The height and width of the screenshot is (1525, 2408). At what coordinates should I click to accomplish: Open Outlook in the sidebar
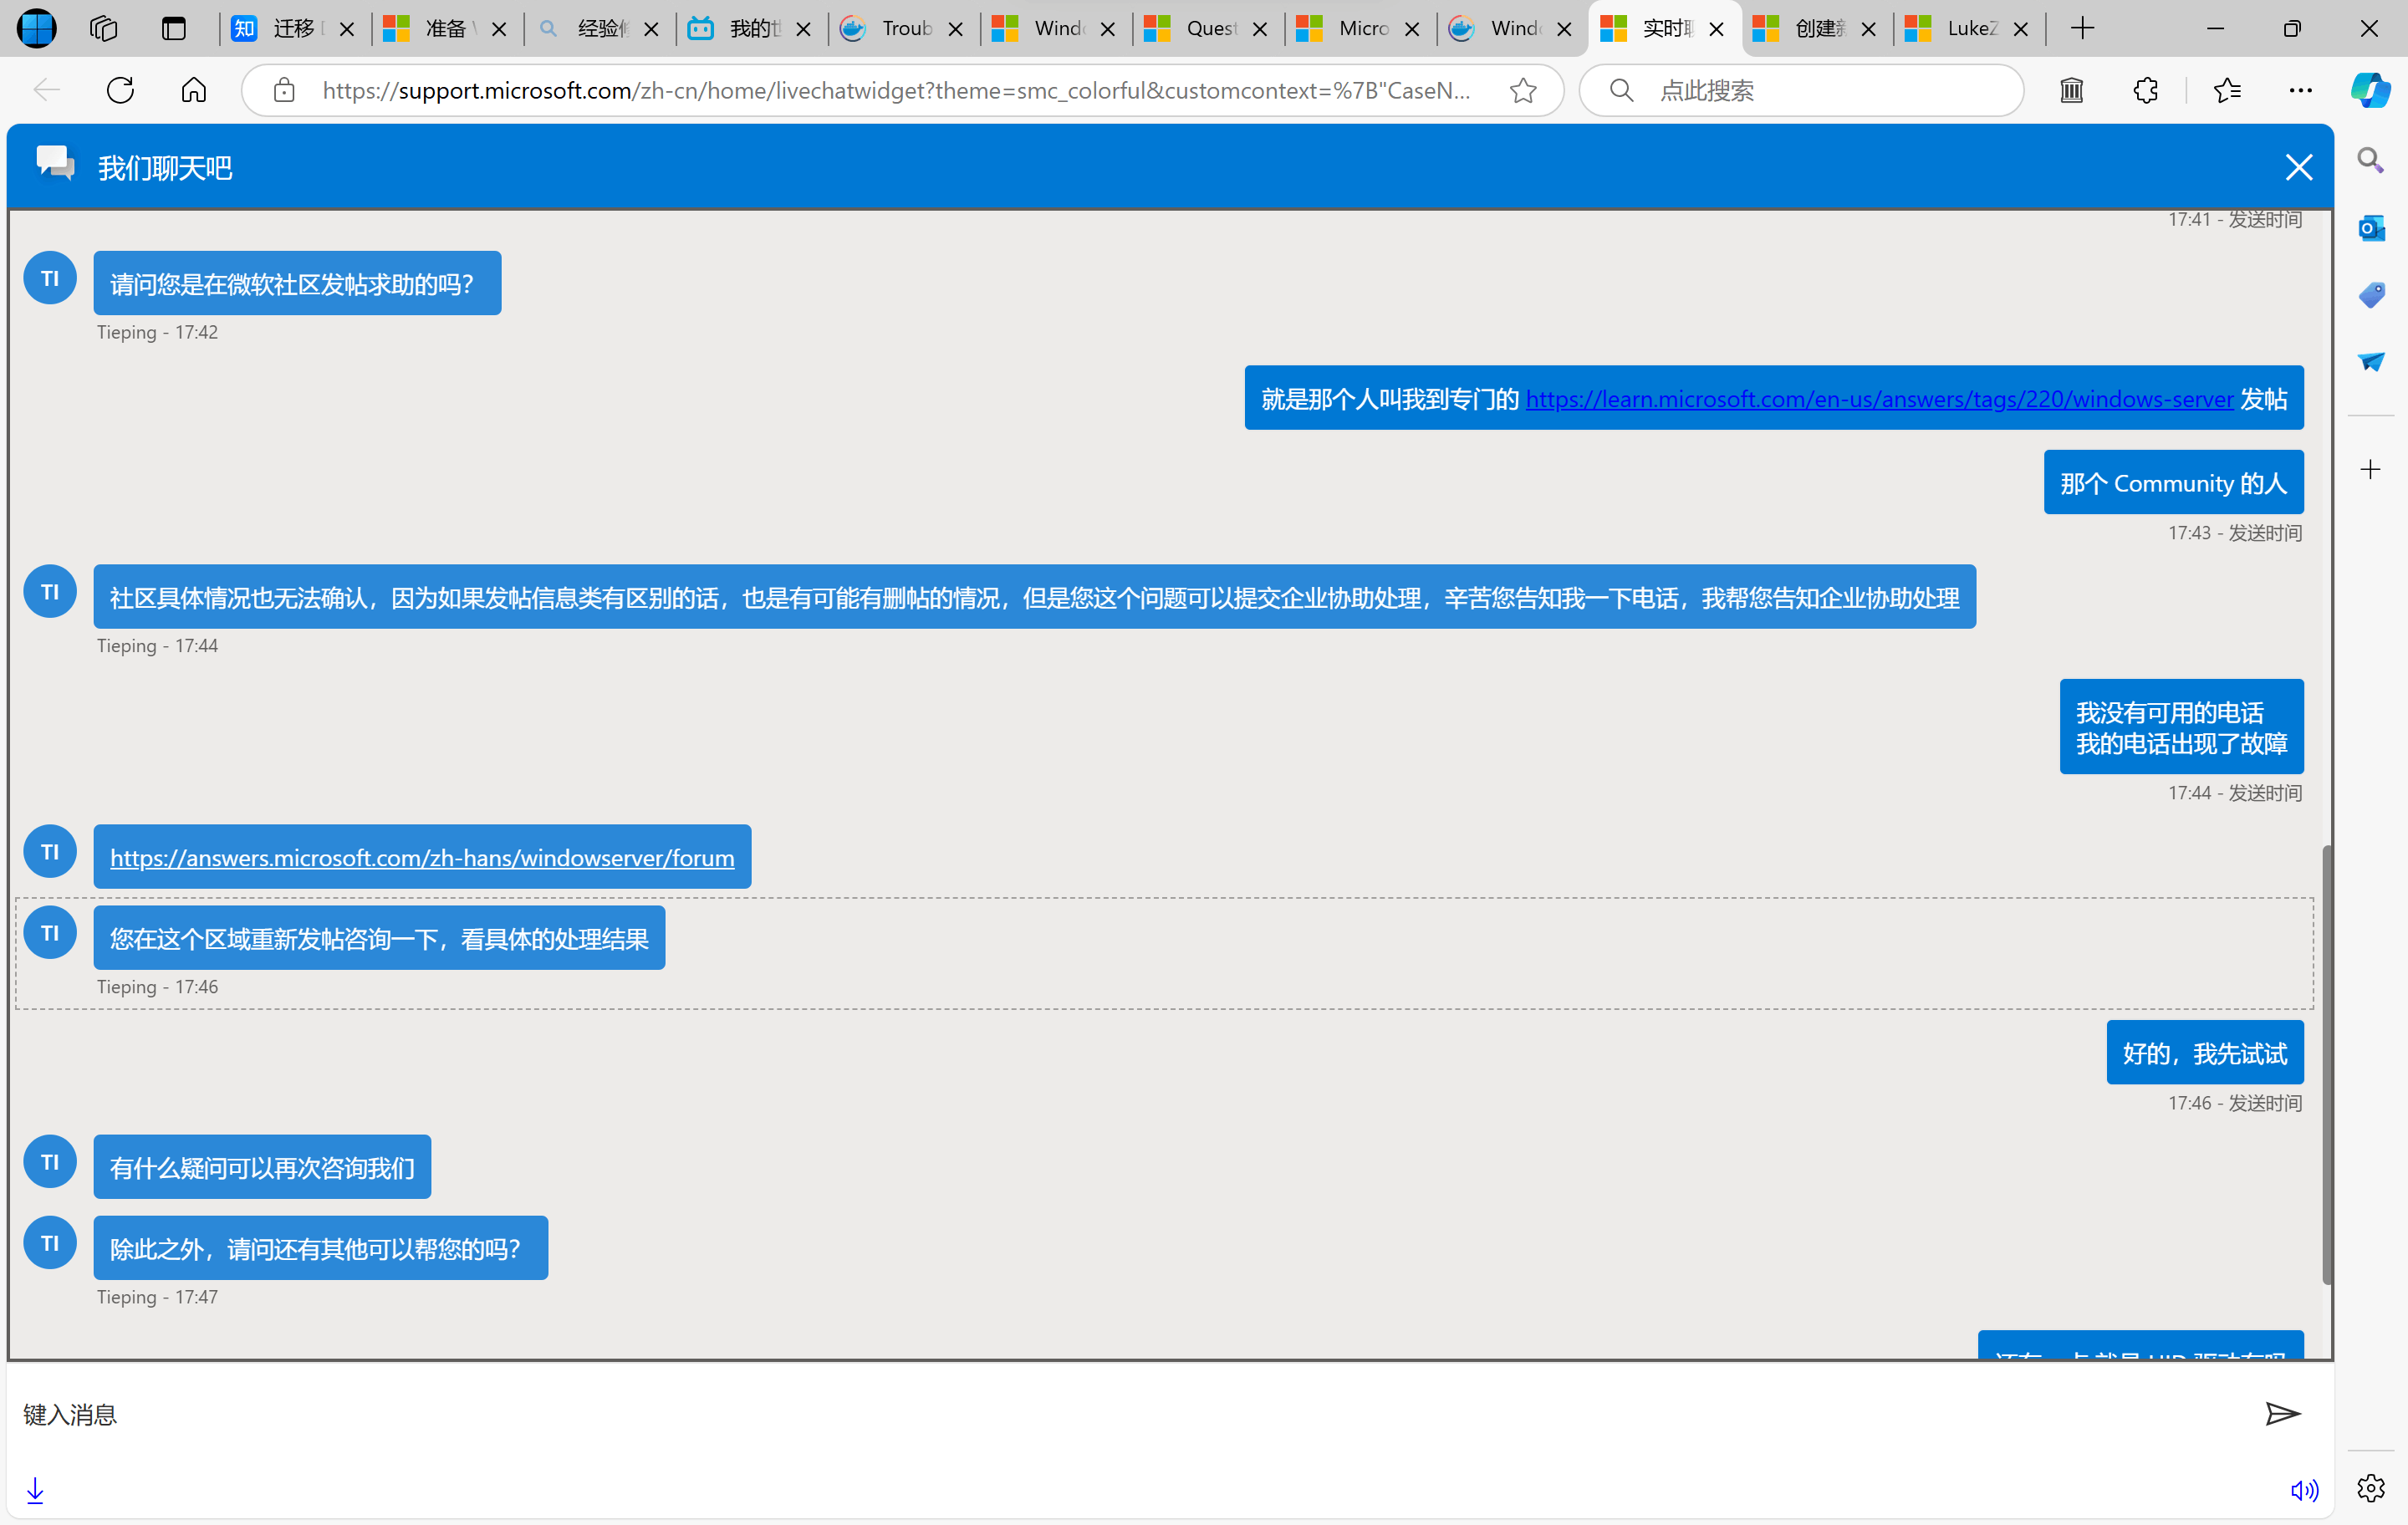point(2370,228)
